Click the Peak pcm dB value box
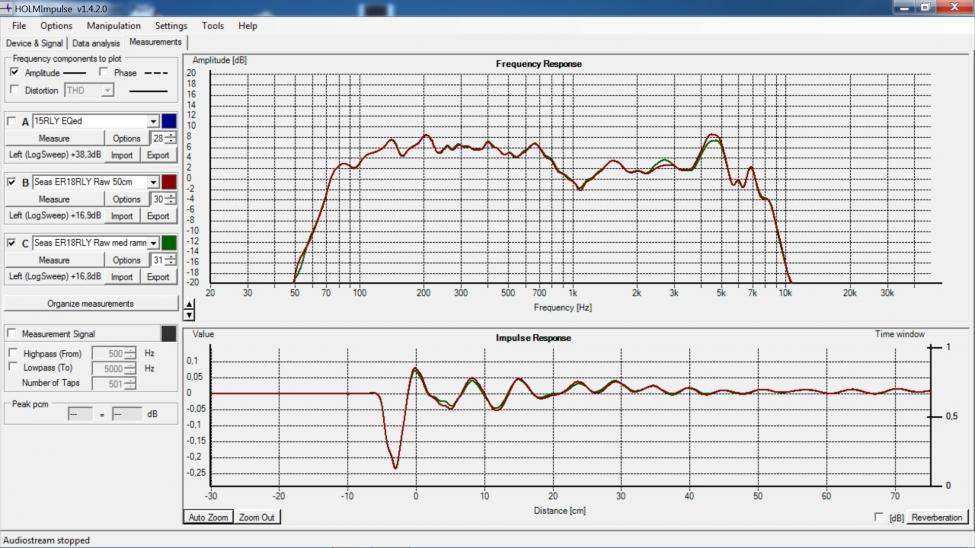The width and height of the screenshot is (975, 548). [x=126, y=414]
